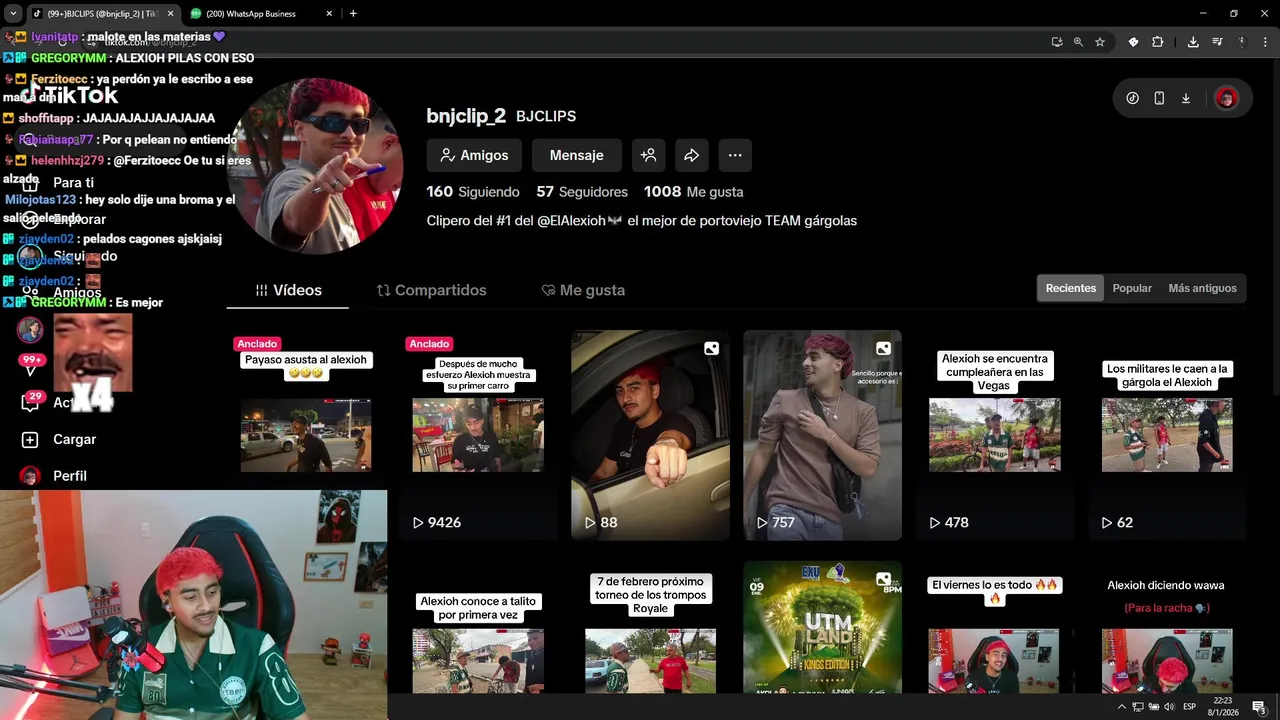
Task: Open the taskbar clock showing 22:23
Action: [1222, 707]
